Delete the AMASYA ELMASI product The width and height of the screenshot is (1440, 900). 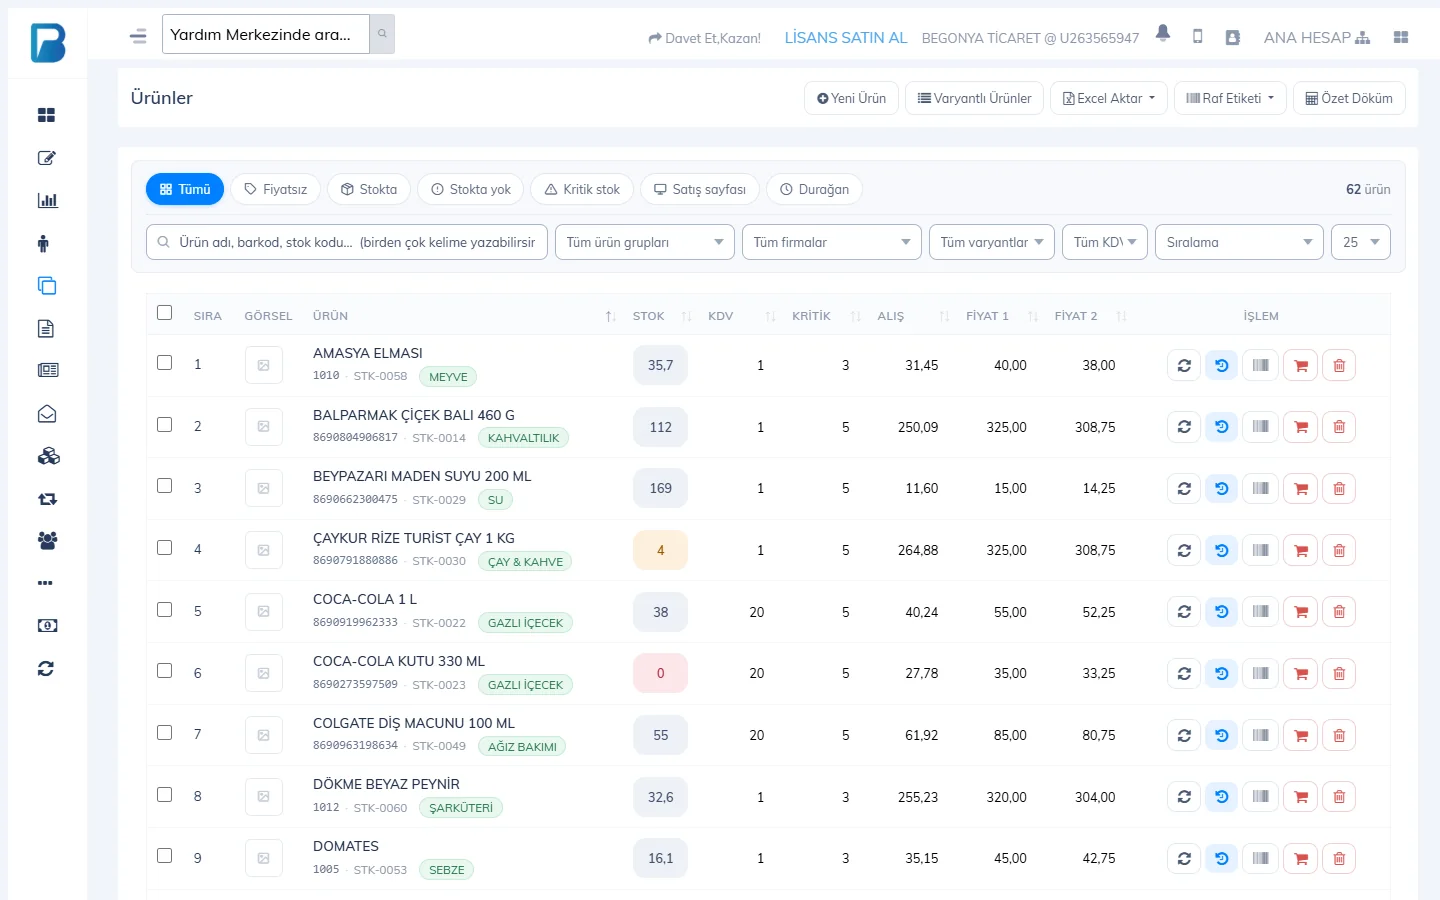click(1339, 366)
